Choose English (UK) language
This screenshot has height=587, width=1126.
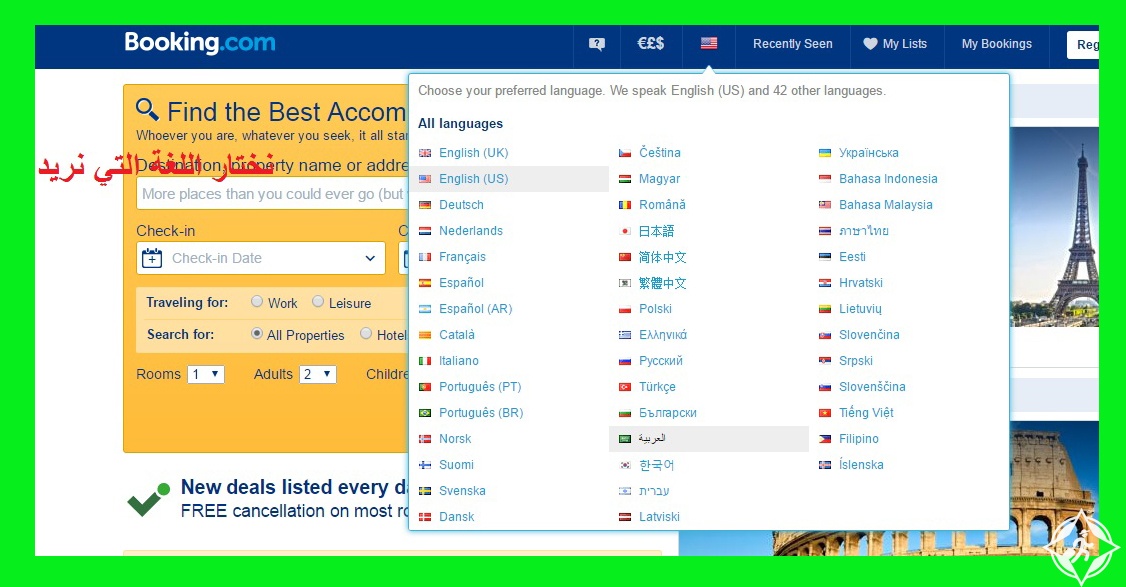(x=473, y=153)
